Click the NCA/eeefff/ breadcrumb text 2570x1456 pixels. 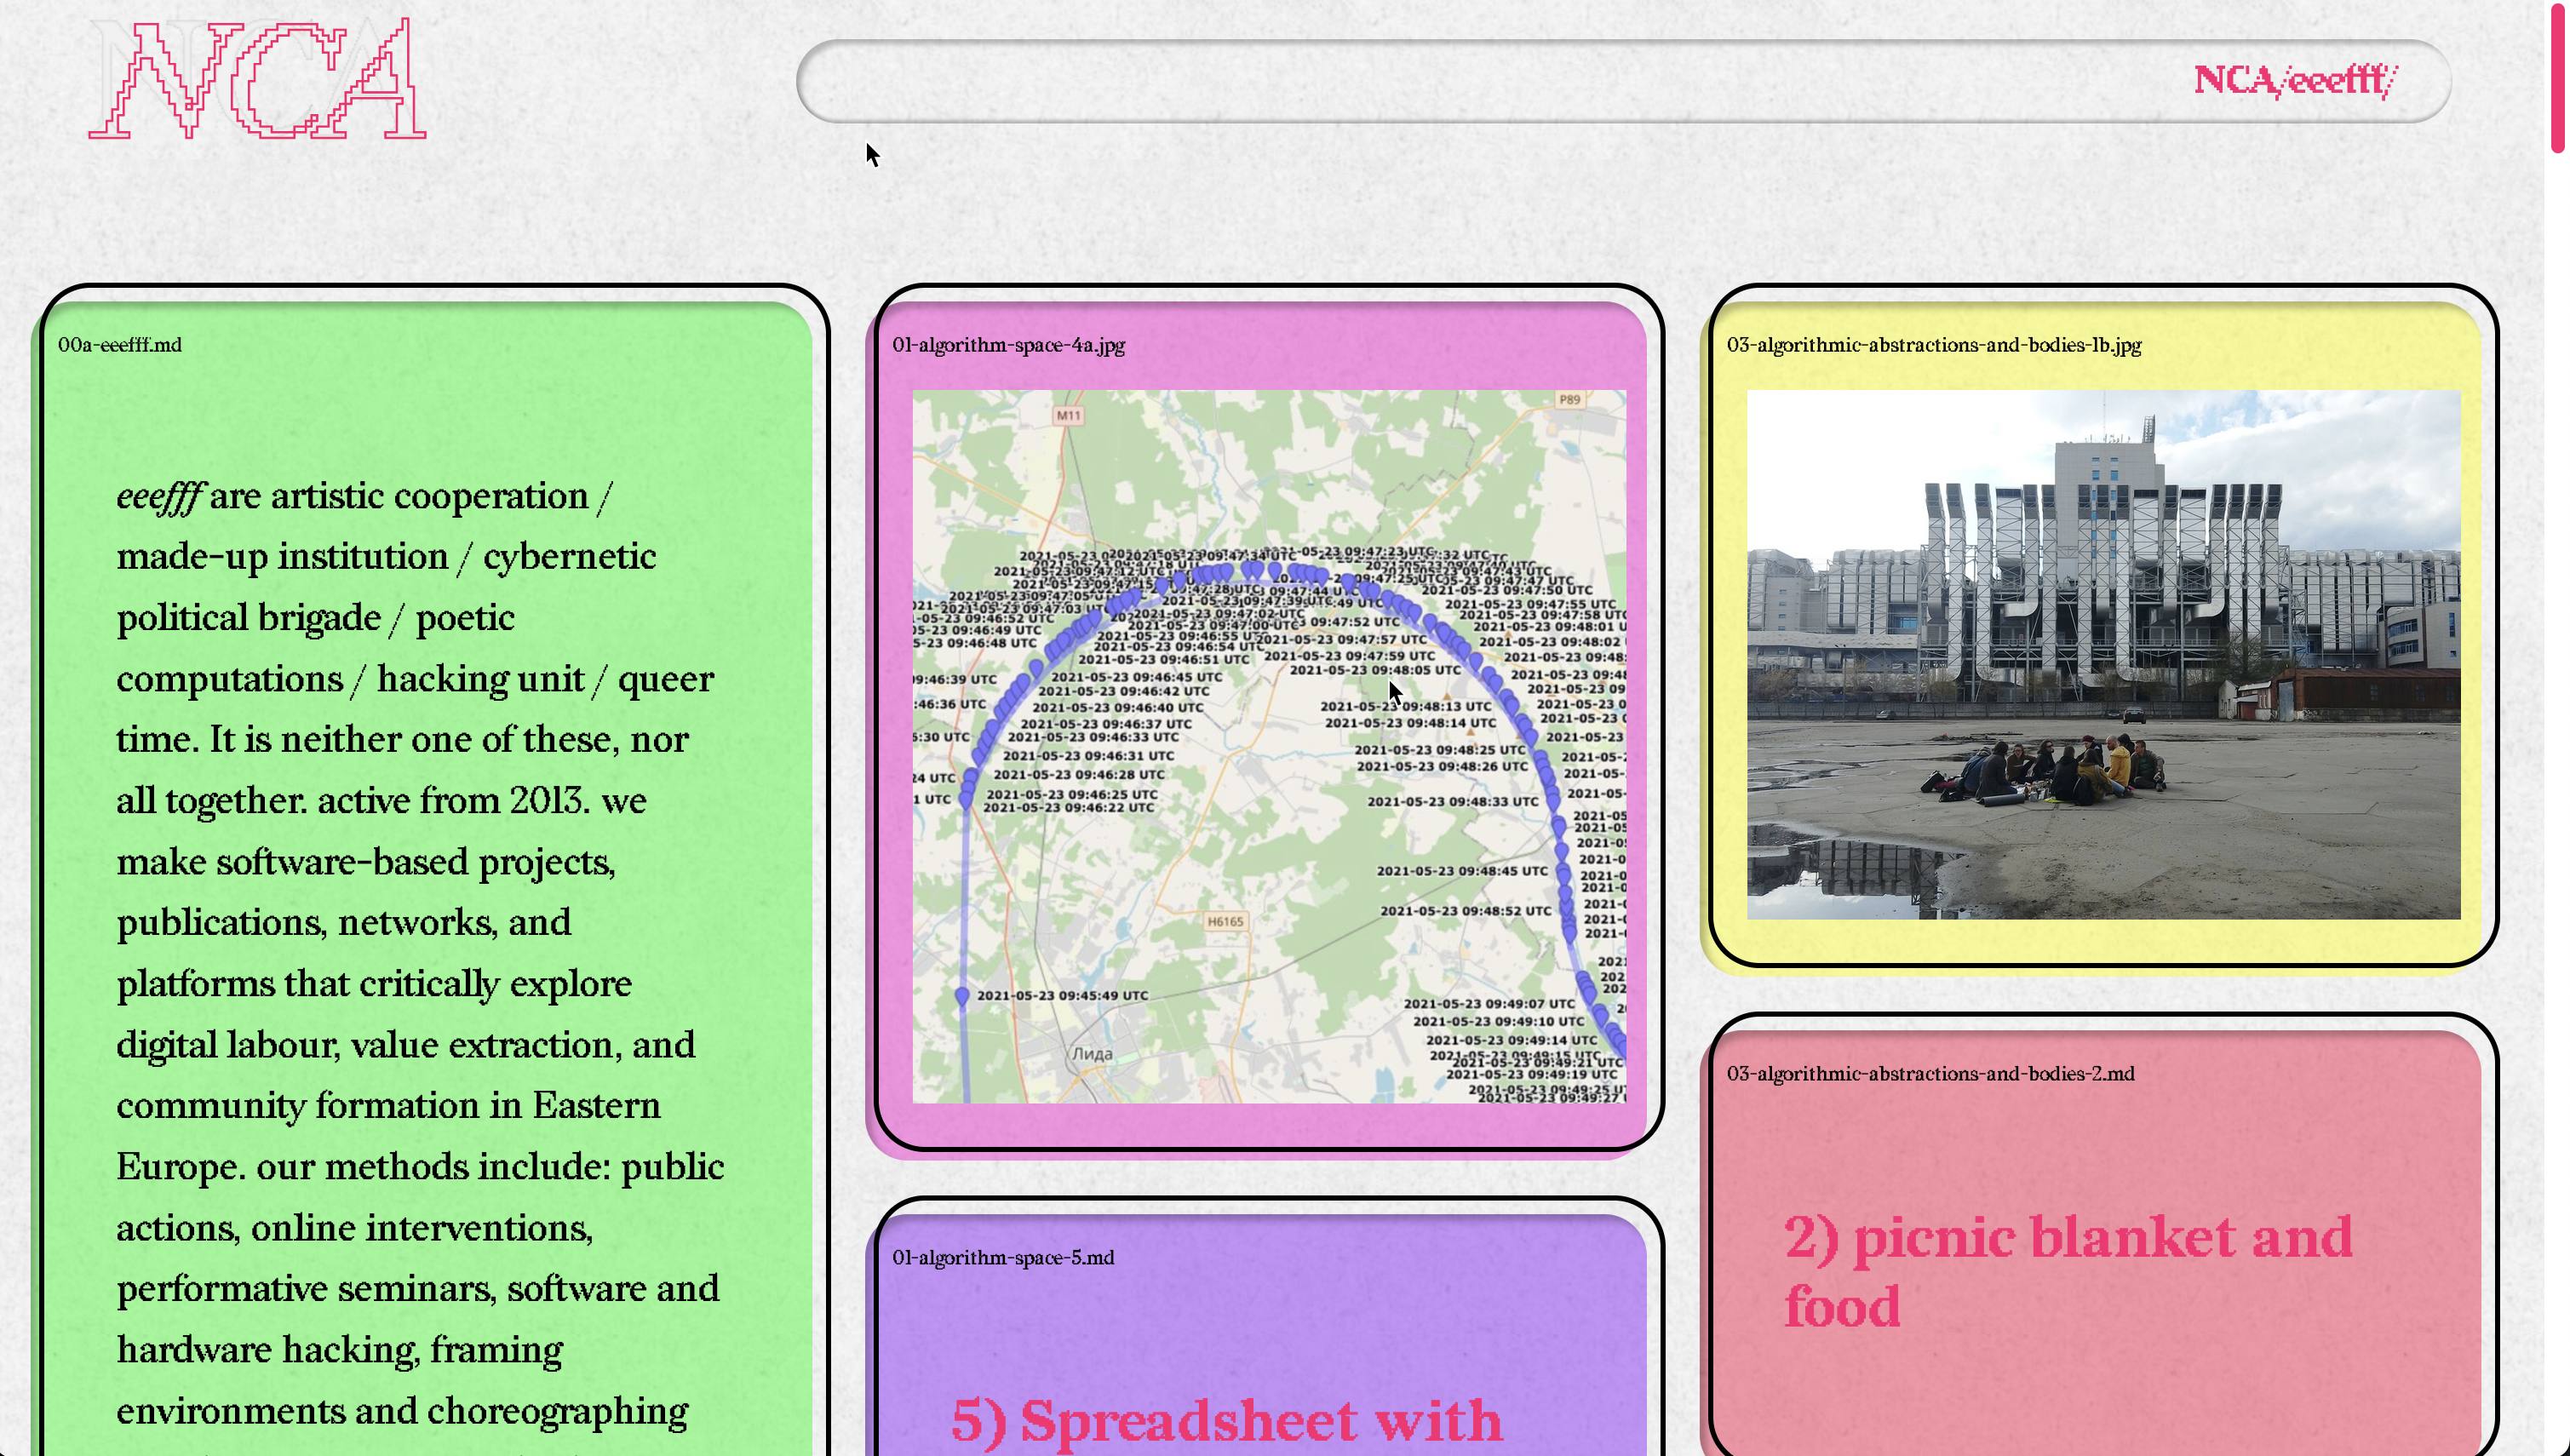coord(2294,80)
